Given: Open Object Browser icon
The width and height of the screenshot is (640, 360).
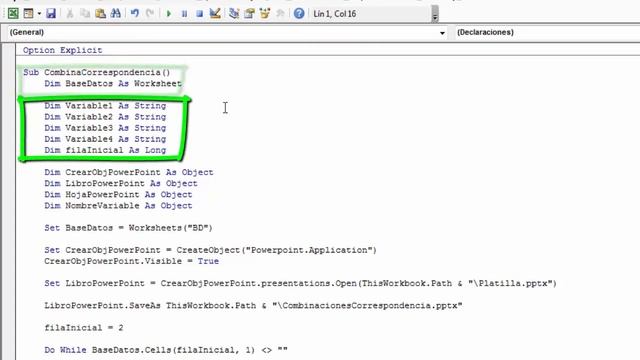Looking at the screenshot, I should 264,13.
